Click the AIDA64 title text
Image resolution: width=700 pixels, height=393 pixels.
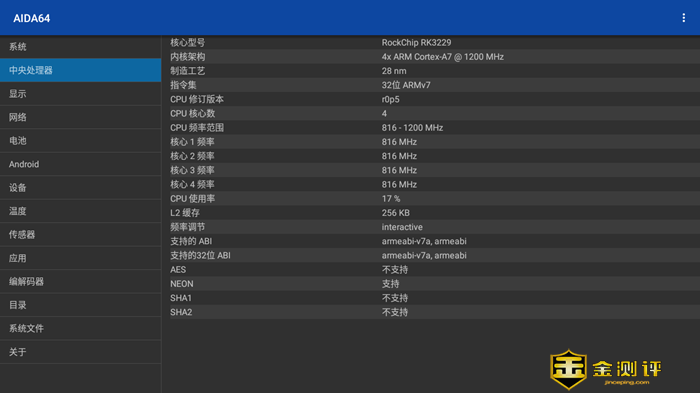pos(32,18)
